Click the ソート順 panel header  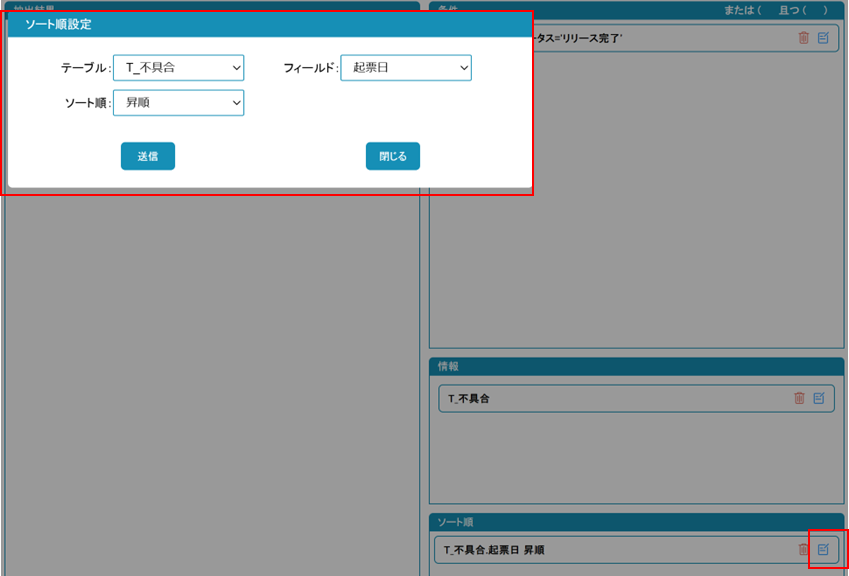[637, 522]
